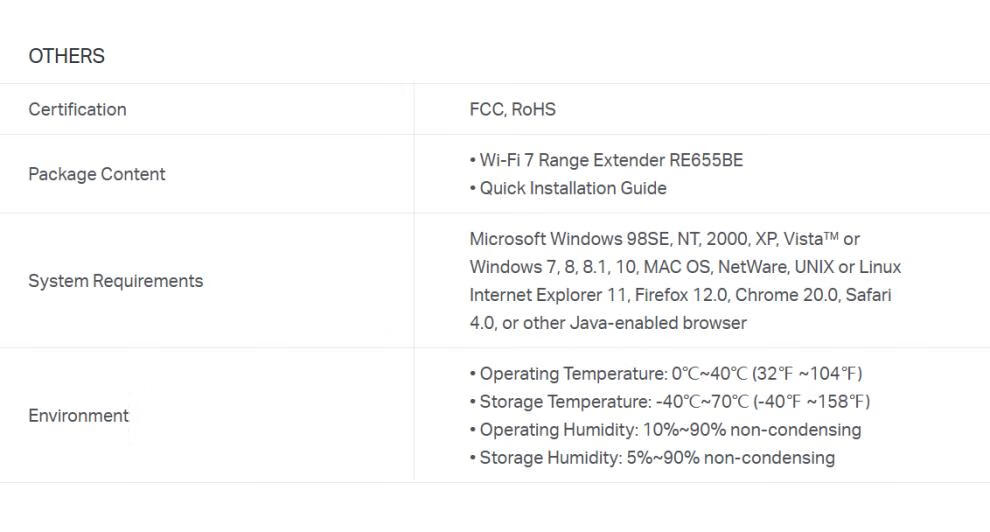
Task: Select the Package Content label
Action: [97, 174]
